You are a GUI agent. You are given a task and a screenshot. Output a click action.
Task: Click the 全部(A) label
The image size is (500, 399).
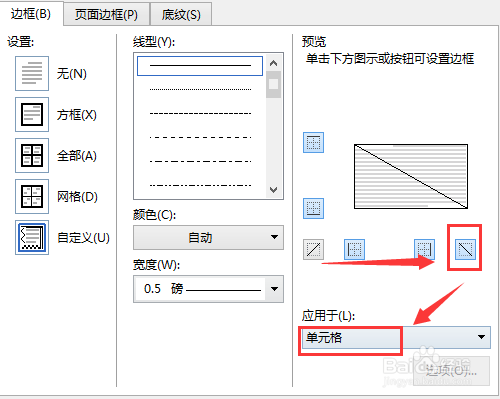[x=77, y=156]
